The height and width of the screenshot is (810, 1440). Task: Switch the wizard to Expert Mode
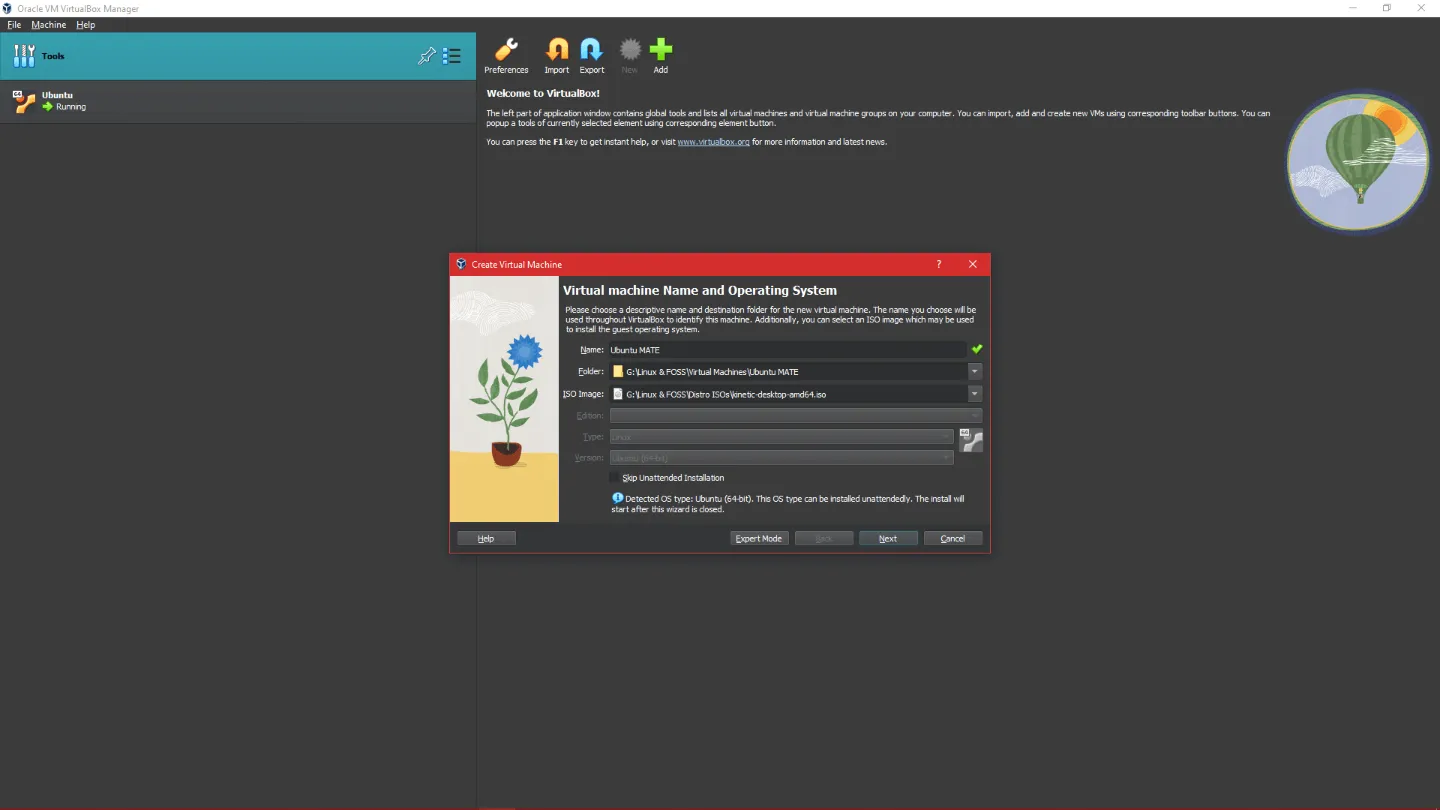click(x=759, y=538)
